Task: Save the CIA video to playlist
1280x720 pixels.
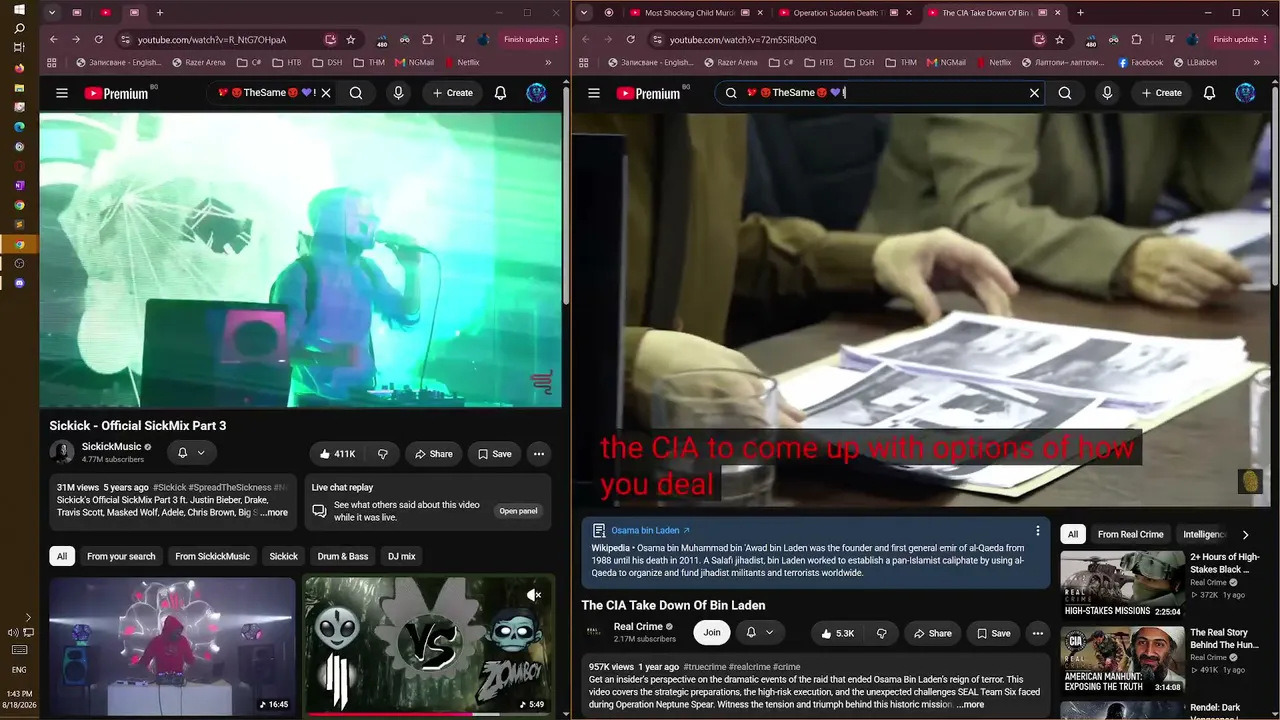Action: click(x=993, y=633)
